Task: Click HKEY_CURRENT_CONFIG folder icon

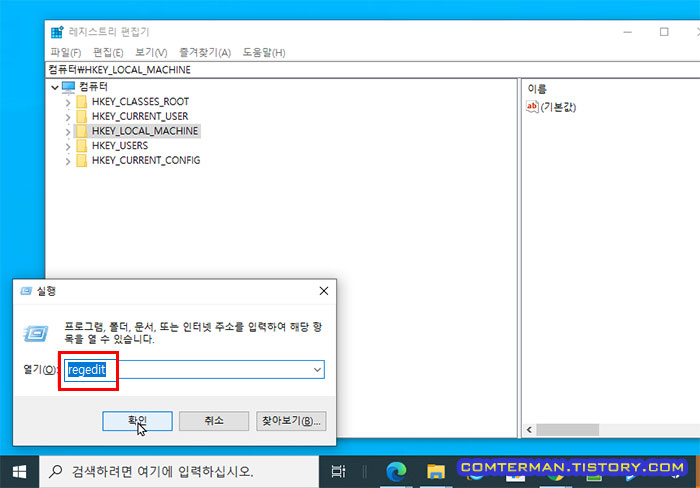Action: (x=81, y=161)
